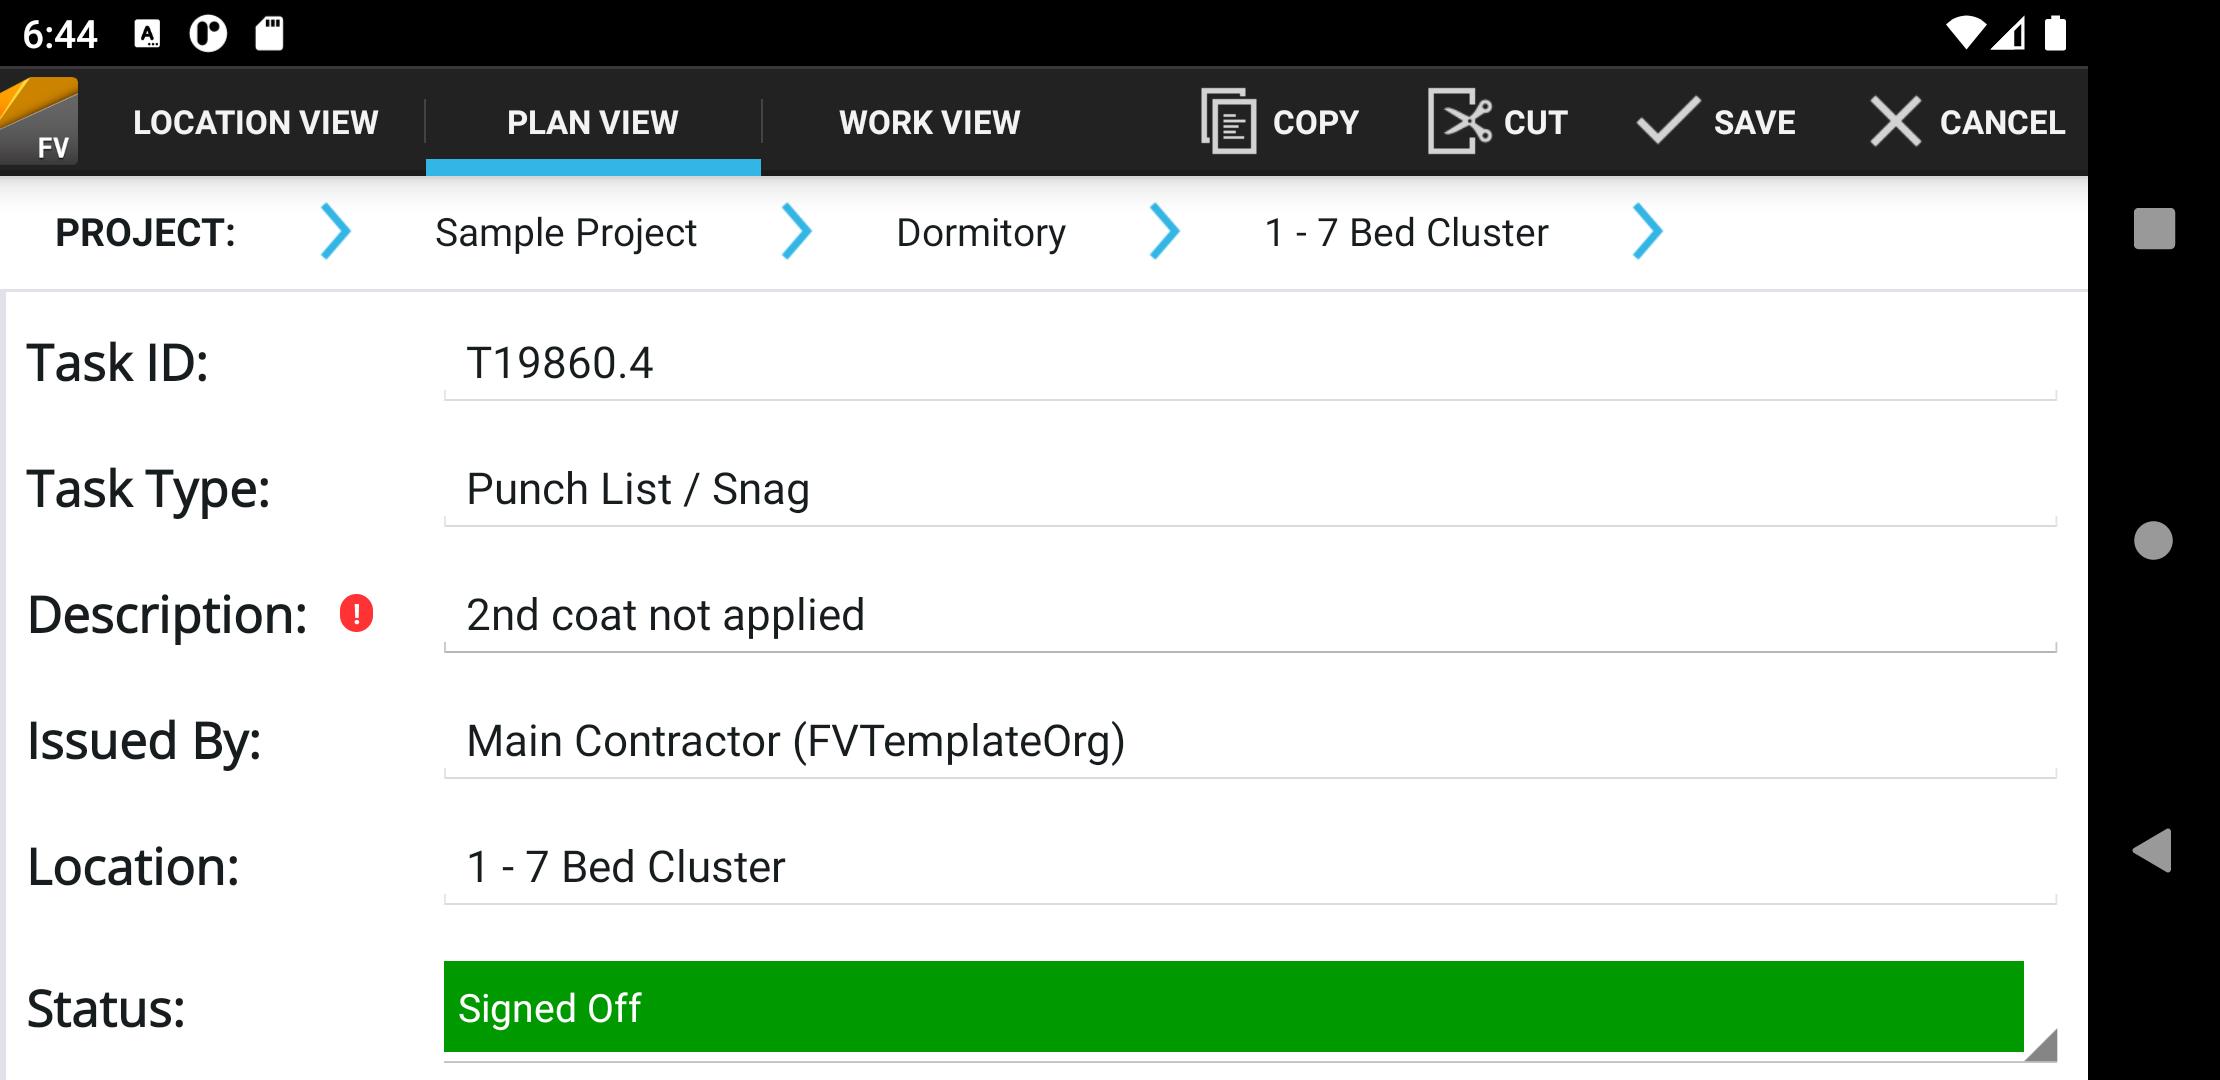
Task: Tap the Description field text
Action: click(x=666, y=615)
